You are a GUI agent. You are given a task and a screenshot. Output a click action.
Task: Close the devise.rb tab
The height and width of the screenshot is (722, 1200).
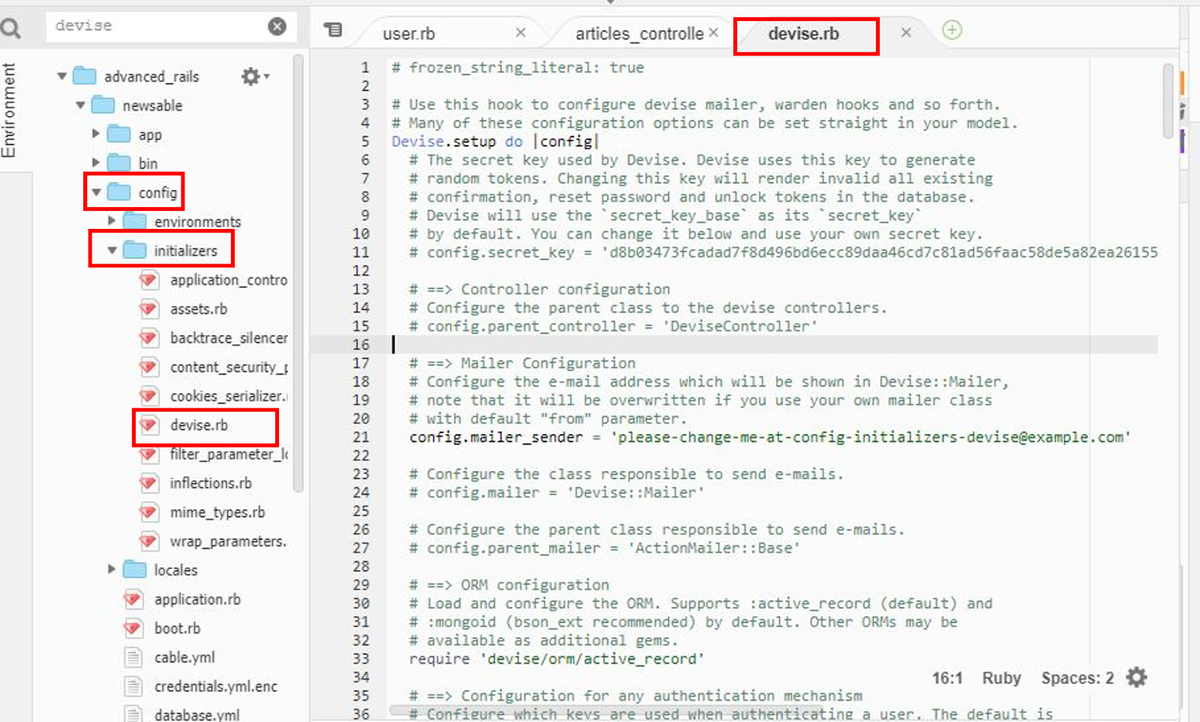906,33
